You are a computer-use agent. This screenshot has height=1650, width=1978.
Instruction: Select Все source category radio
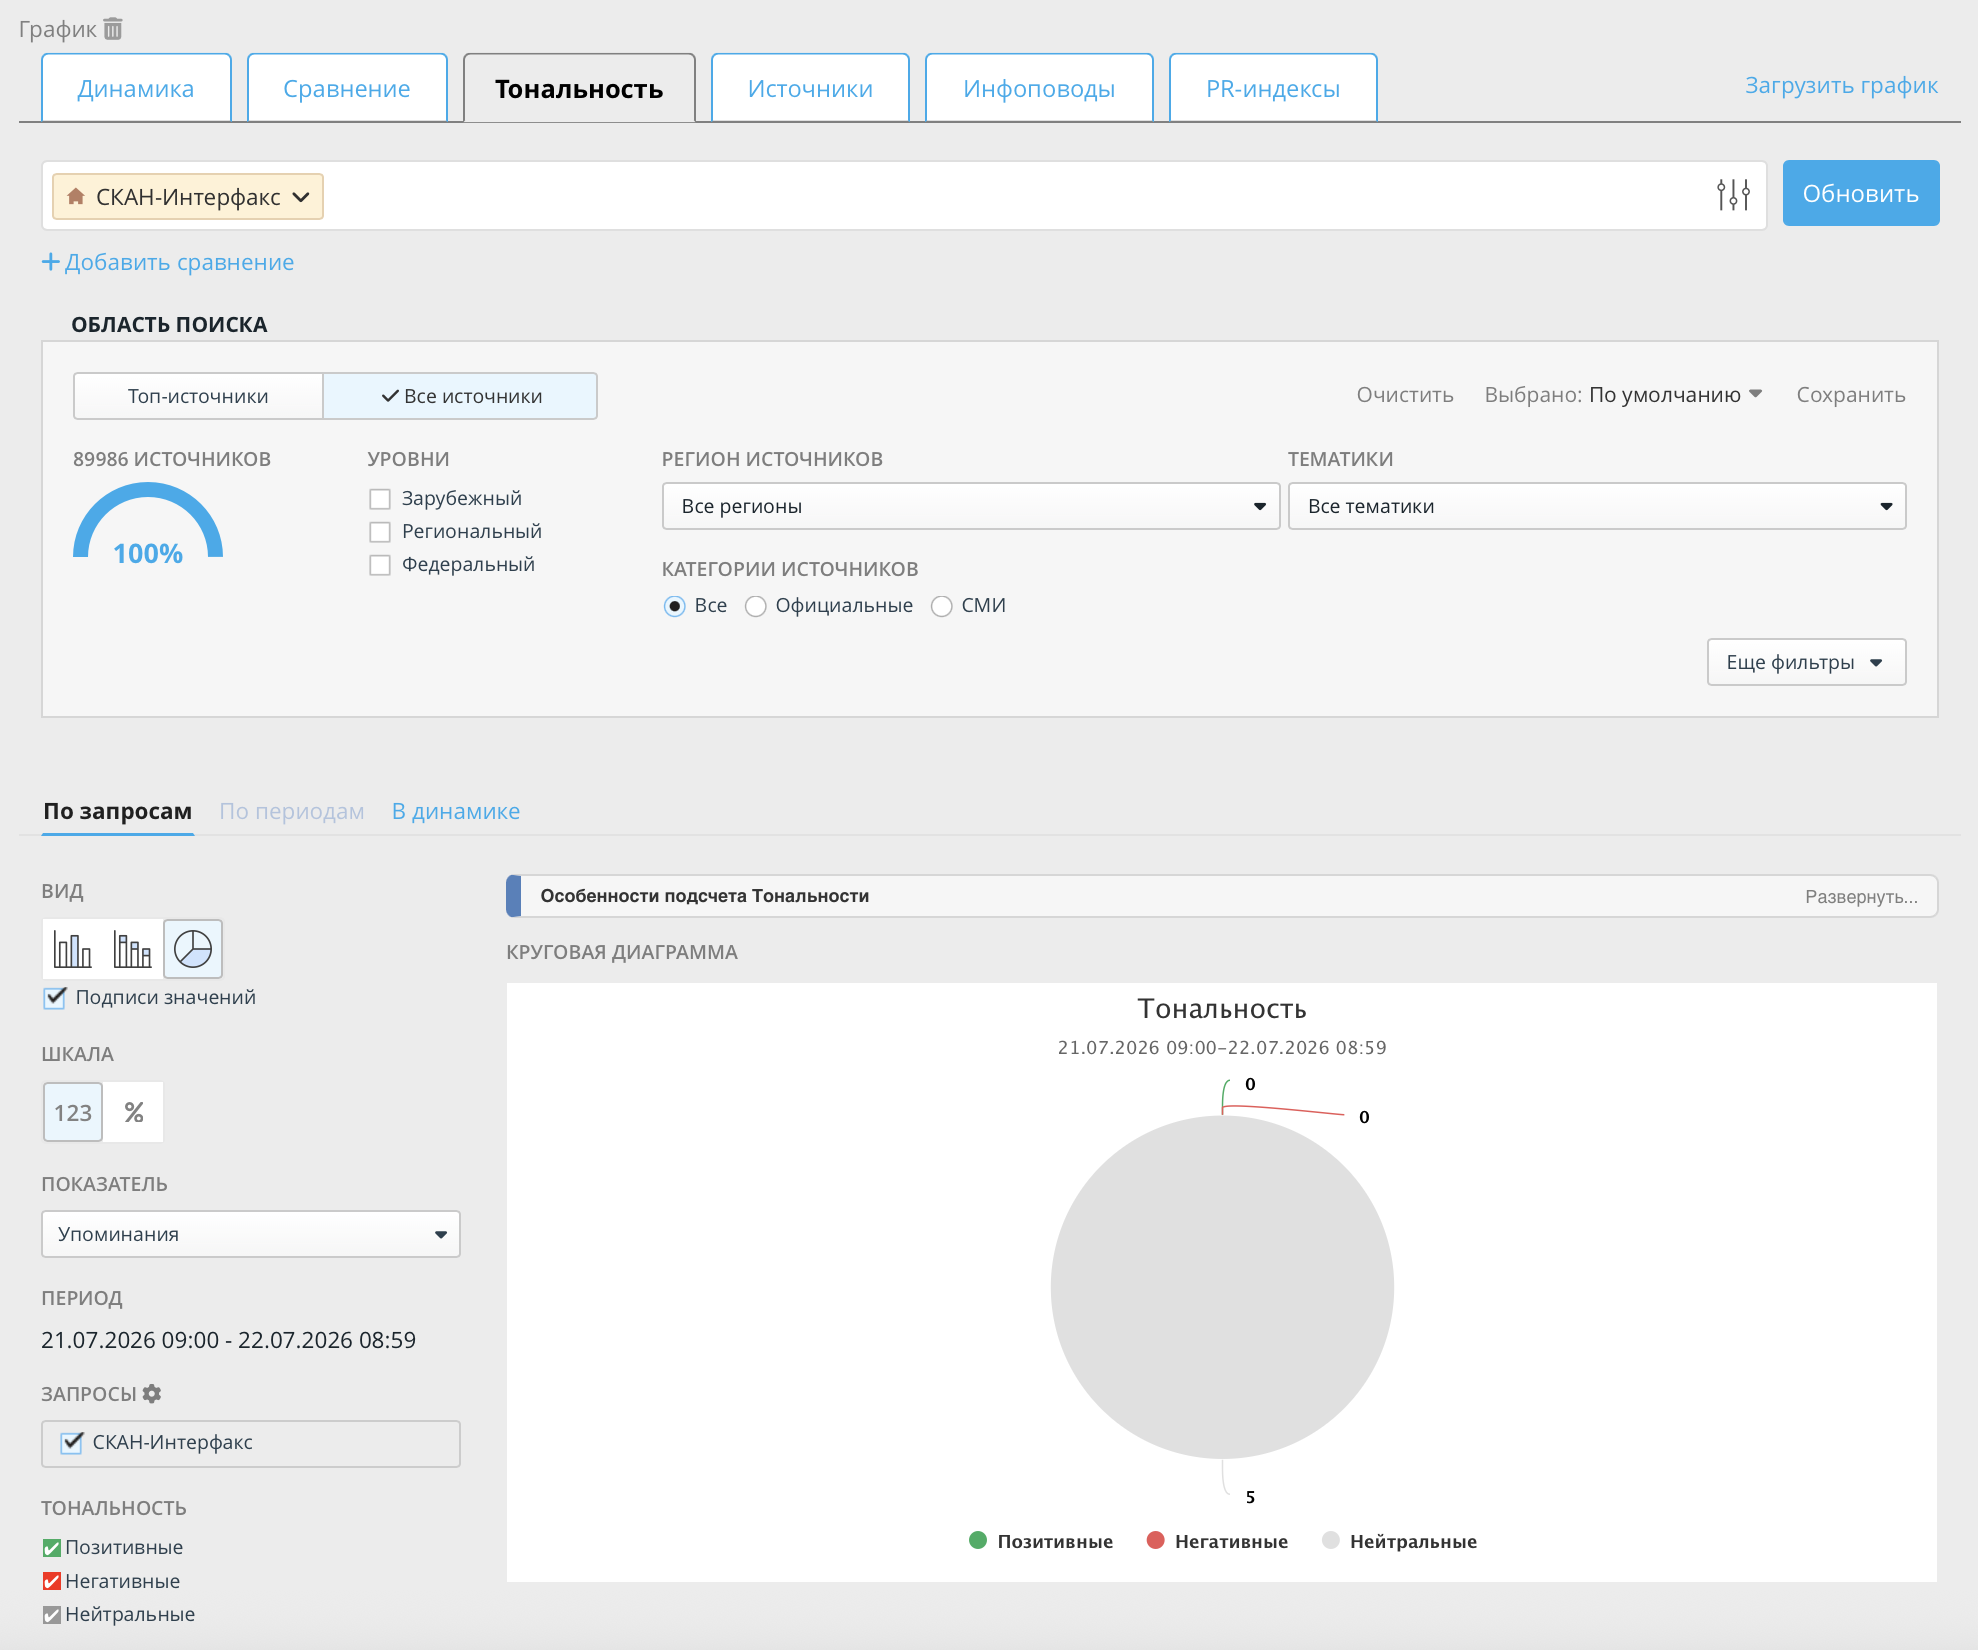click(675, 607)
